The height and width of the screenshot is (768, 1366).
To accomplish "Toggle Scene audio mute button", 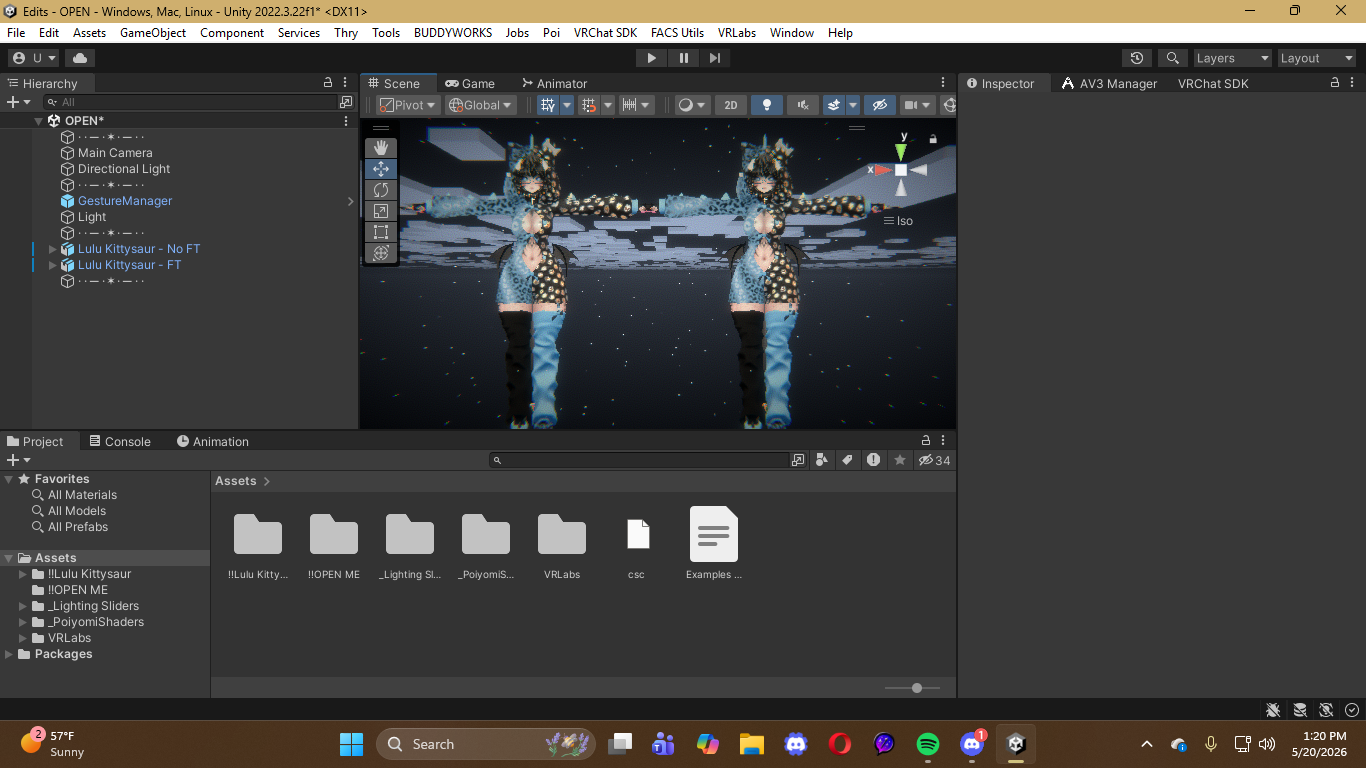I will (803, 105).
